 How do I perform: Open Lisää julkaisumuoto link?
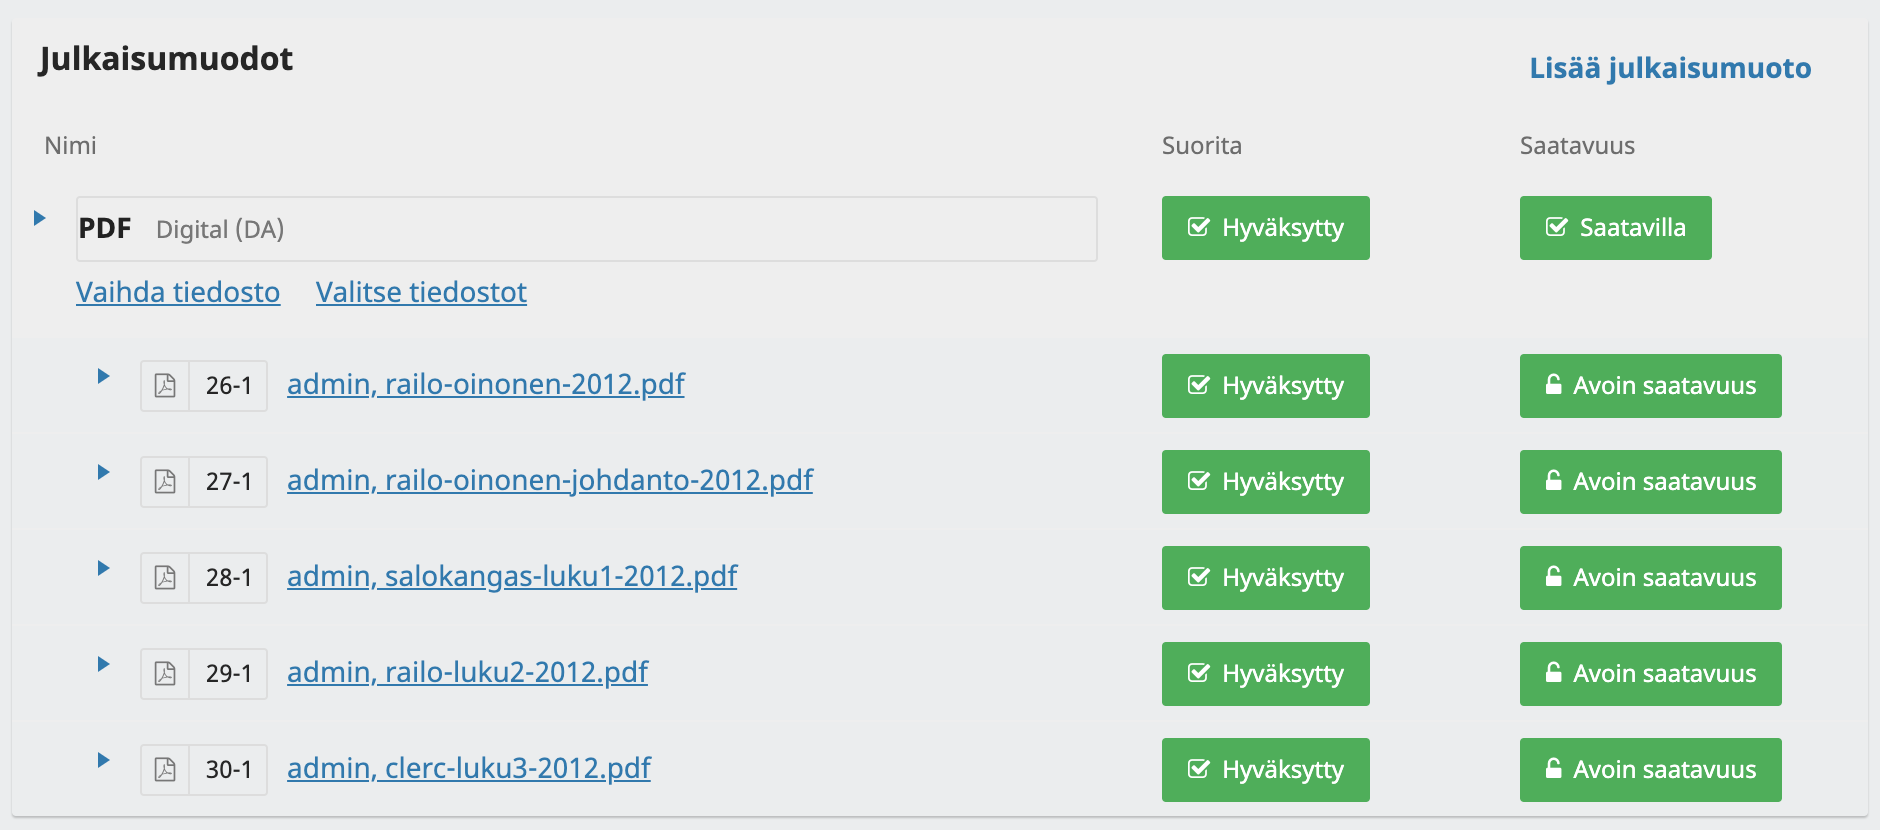1670,68
